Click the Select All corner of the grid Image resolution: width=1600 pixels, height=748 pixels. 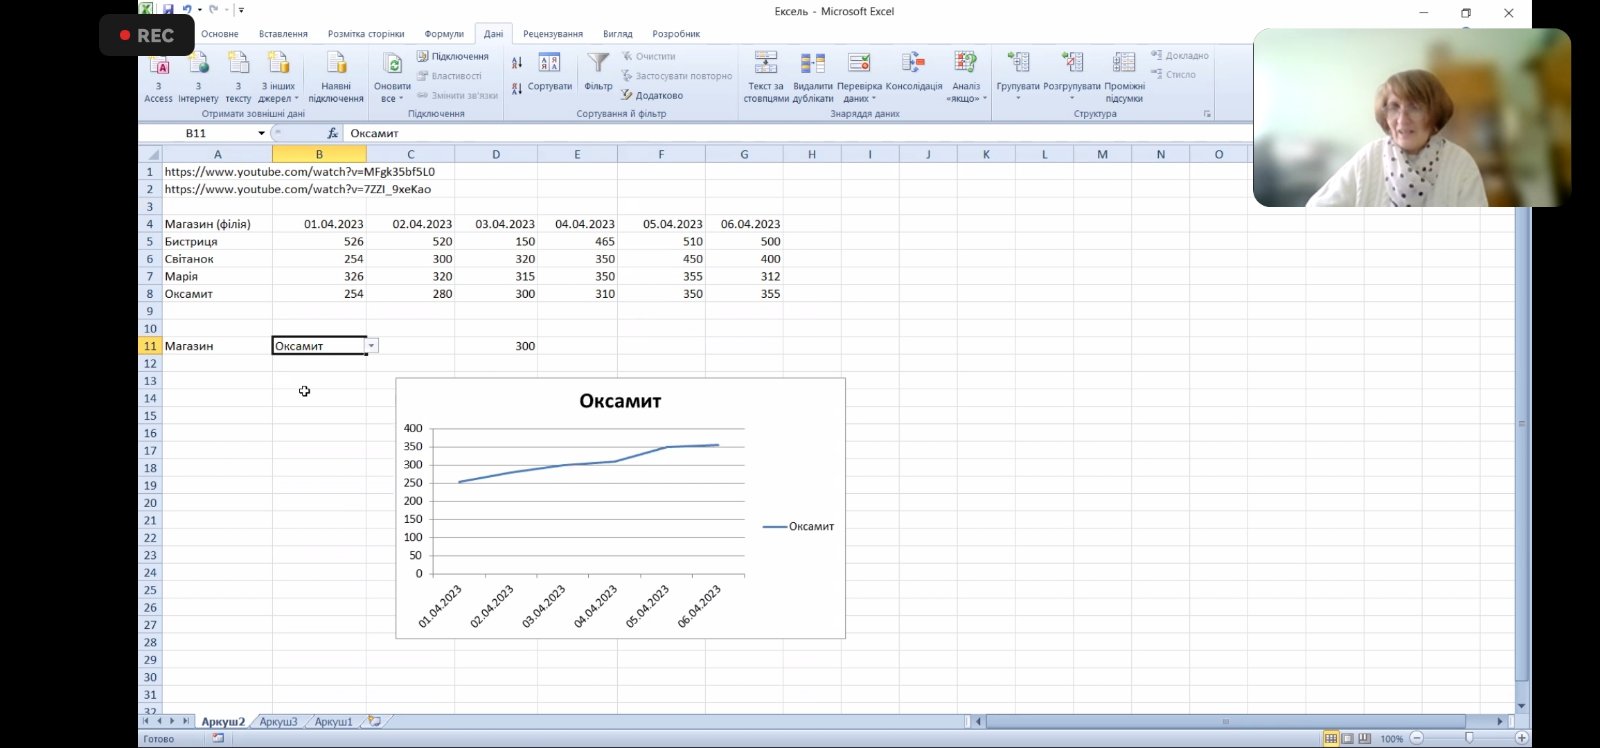point(150,154)
